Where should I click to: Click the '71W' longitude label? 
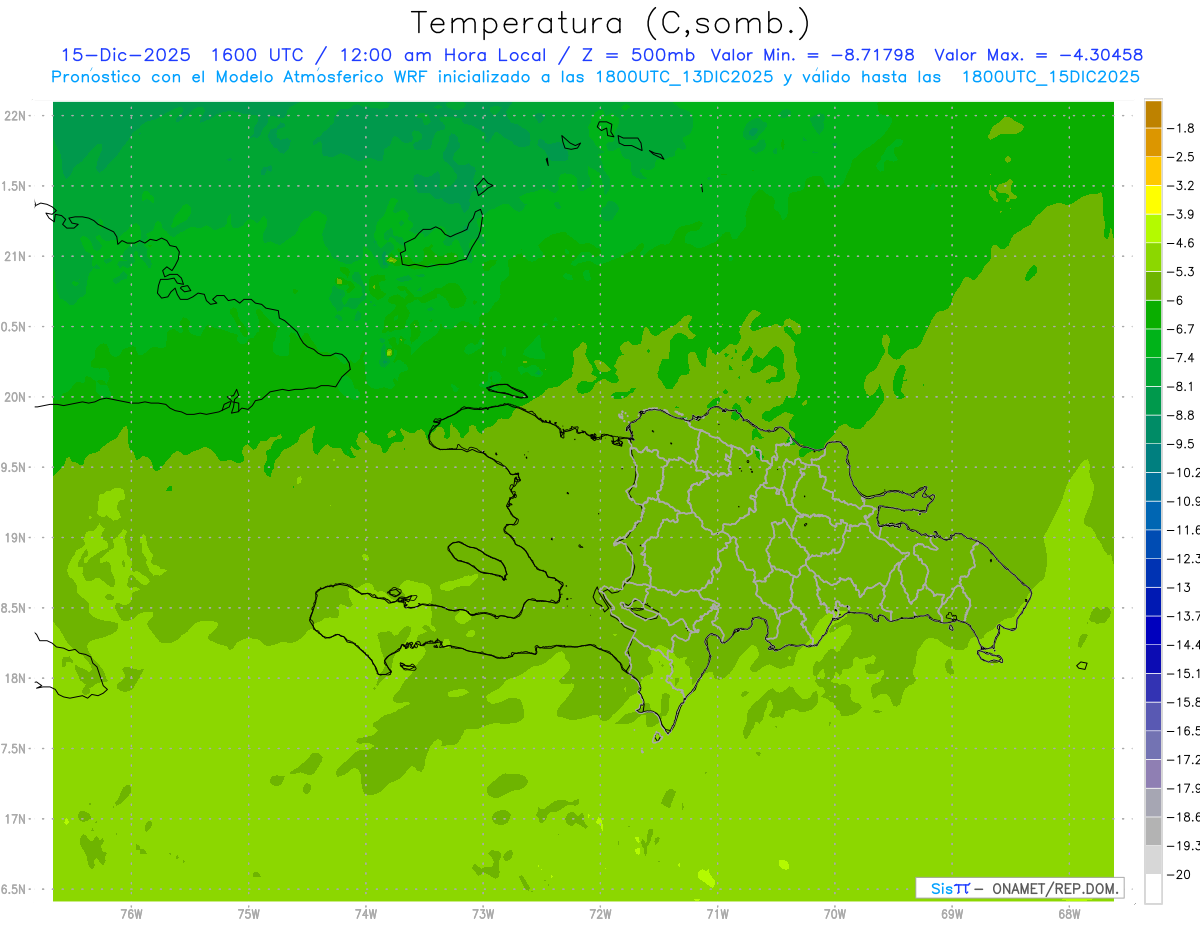point(717,914)
